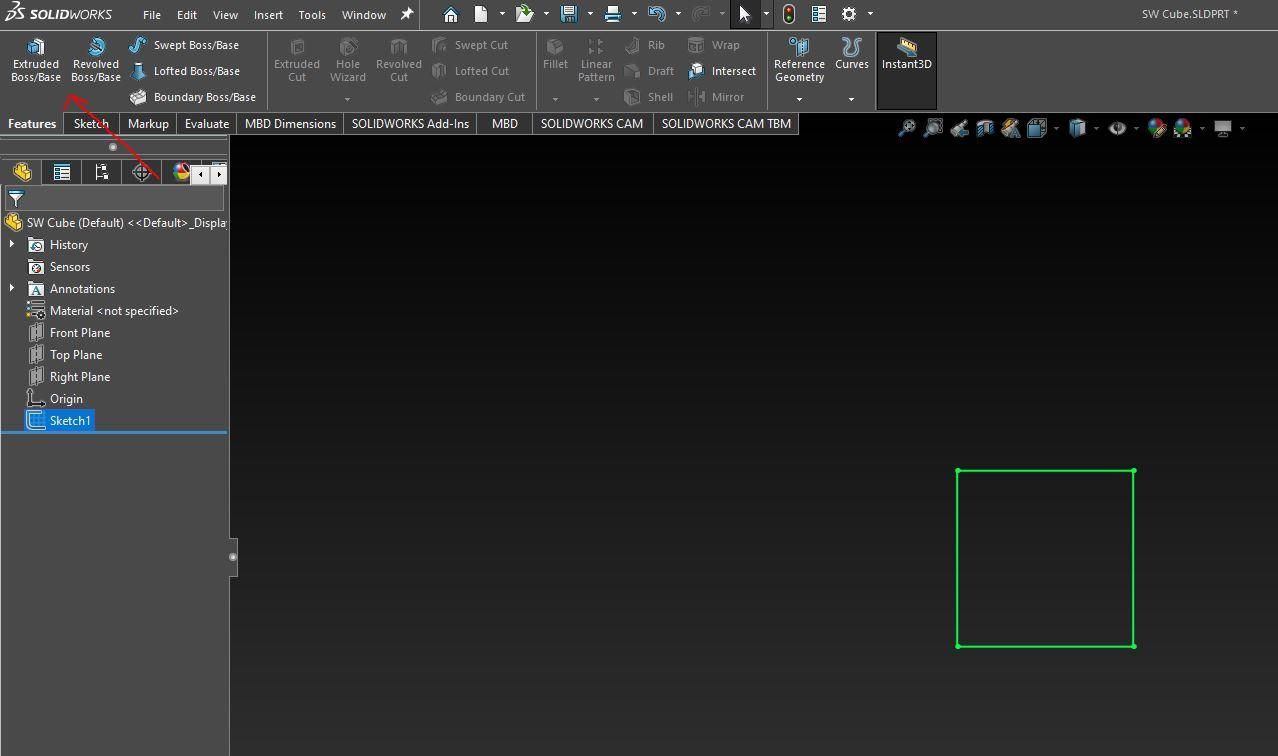Select Sketch1 in the feature tree

68,420
